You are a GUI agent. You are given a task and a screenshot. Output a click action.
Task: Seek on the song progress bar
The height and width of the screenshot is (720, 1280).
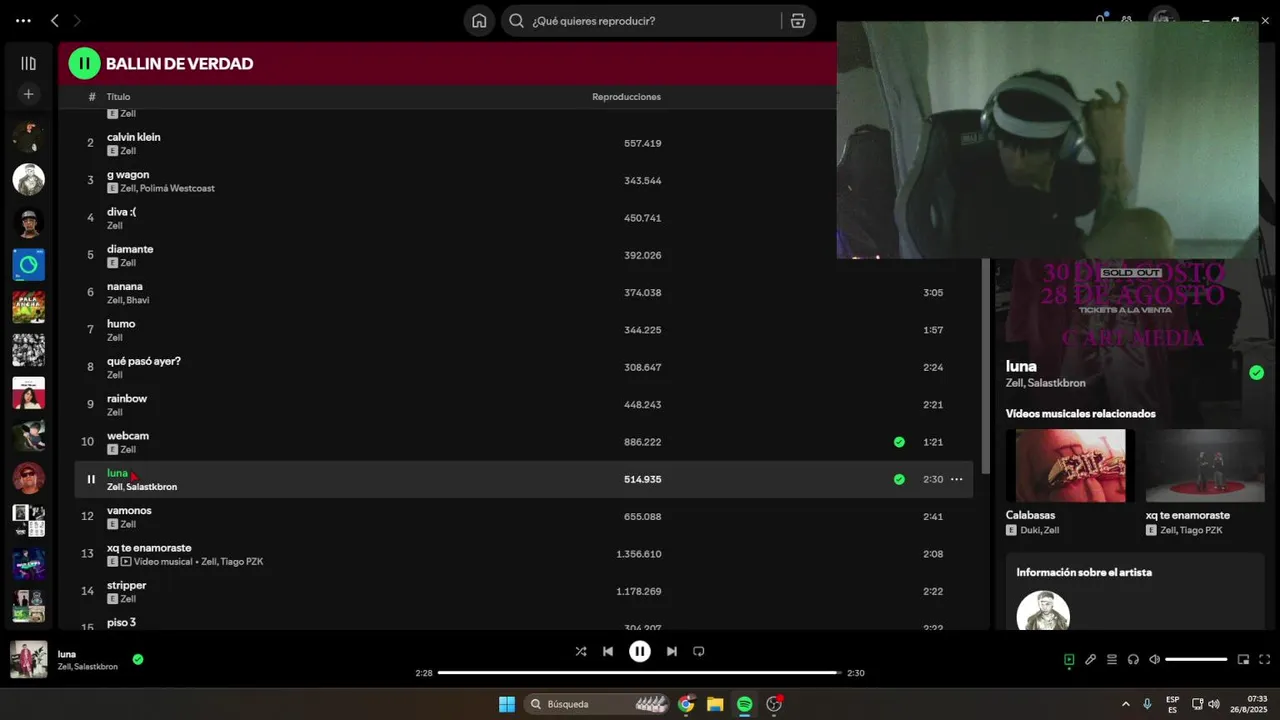[640, 673]
